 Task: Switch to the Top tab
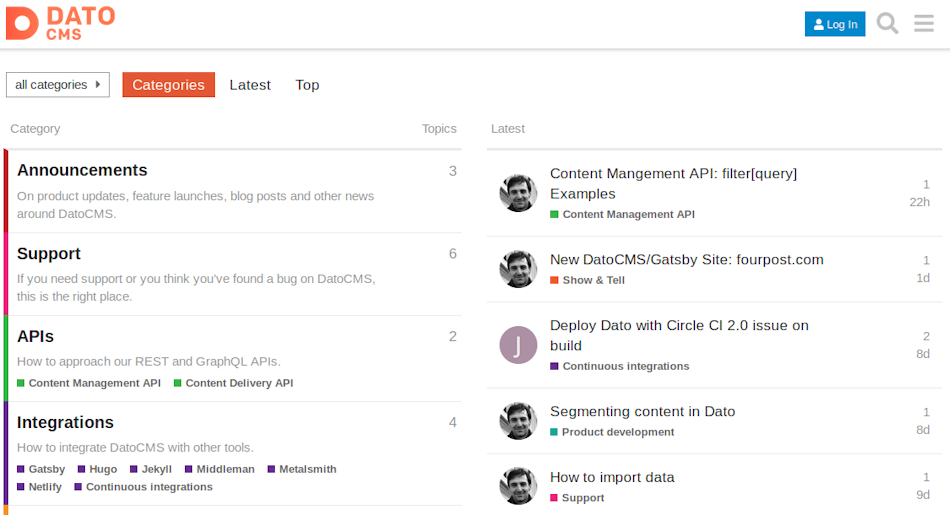(x=307, y=85)
